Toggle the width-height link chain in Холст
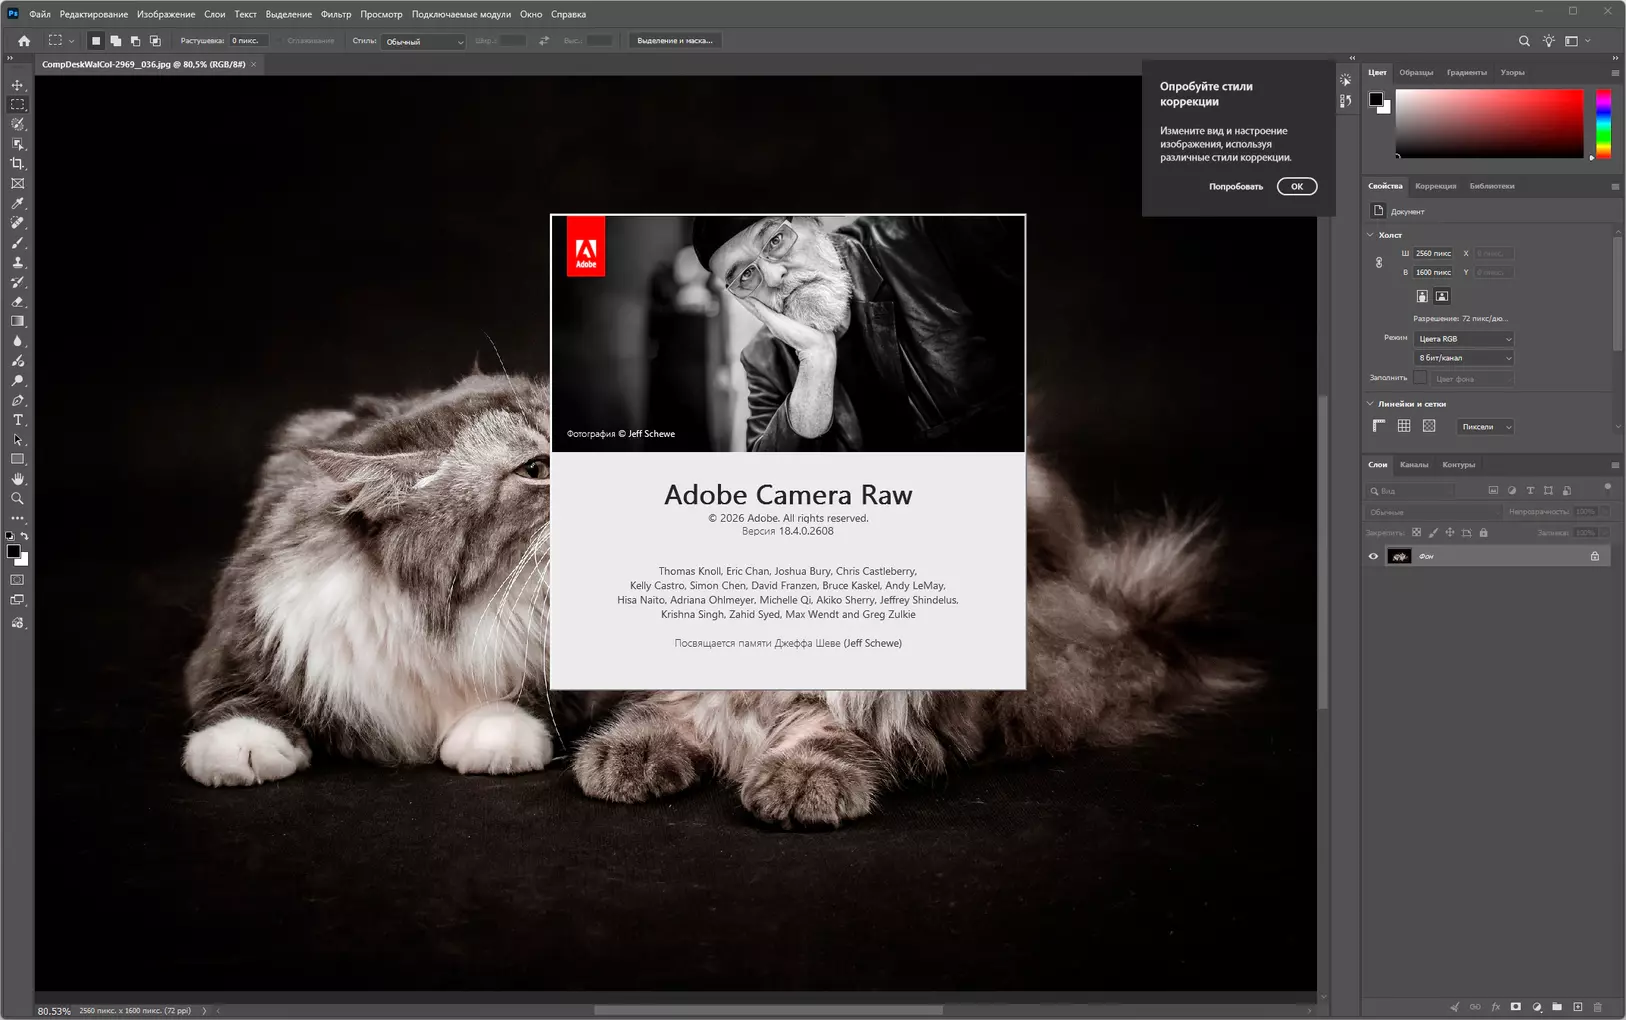This screenshot has height=1020, width=1626. 1379,263
